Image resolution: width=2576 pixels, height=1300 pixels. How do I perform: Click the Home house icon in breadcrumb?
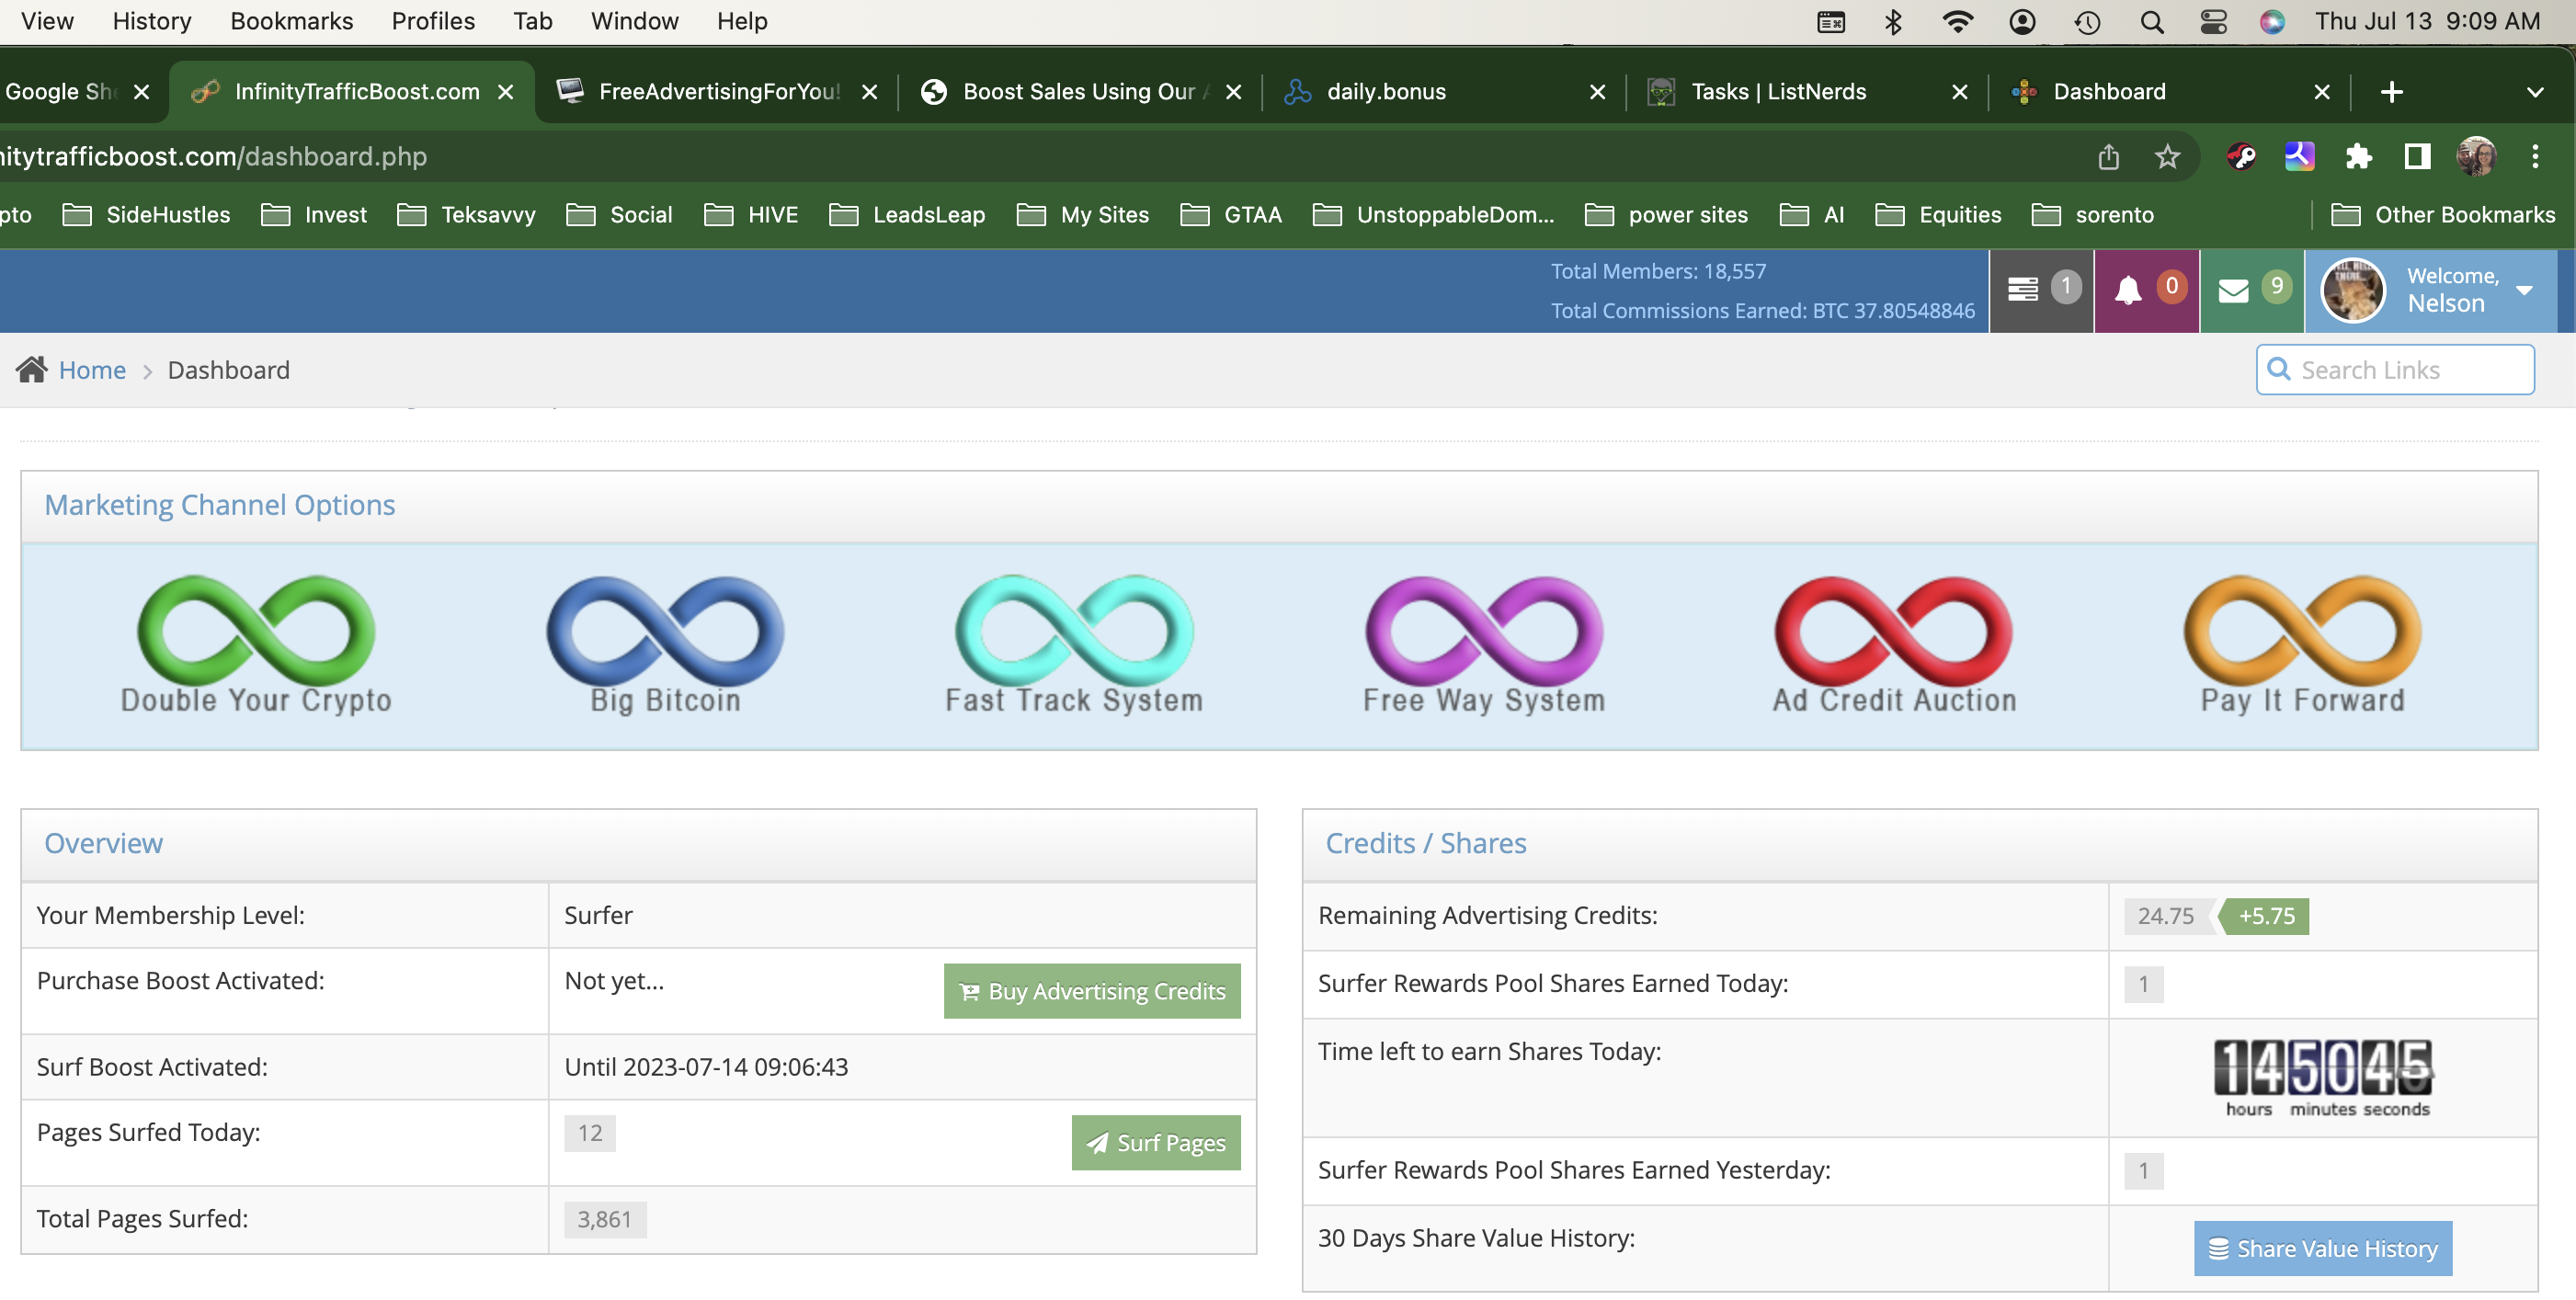[31, 370]
